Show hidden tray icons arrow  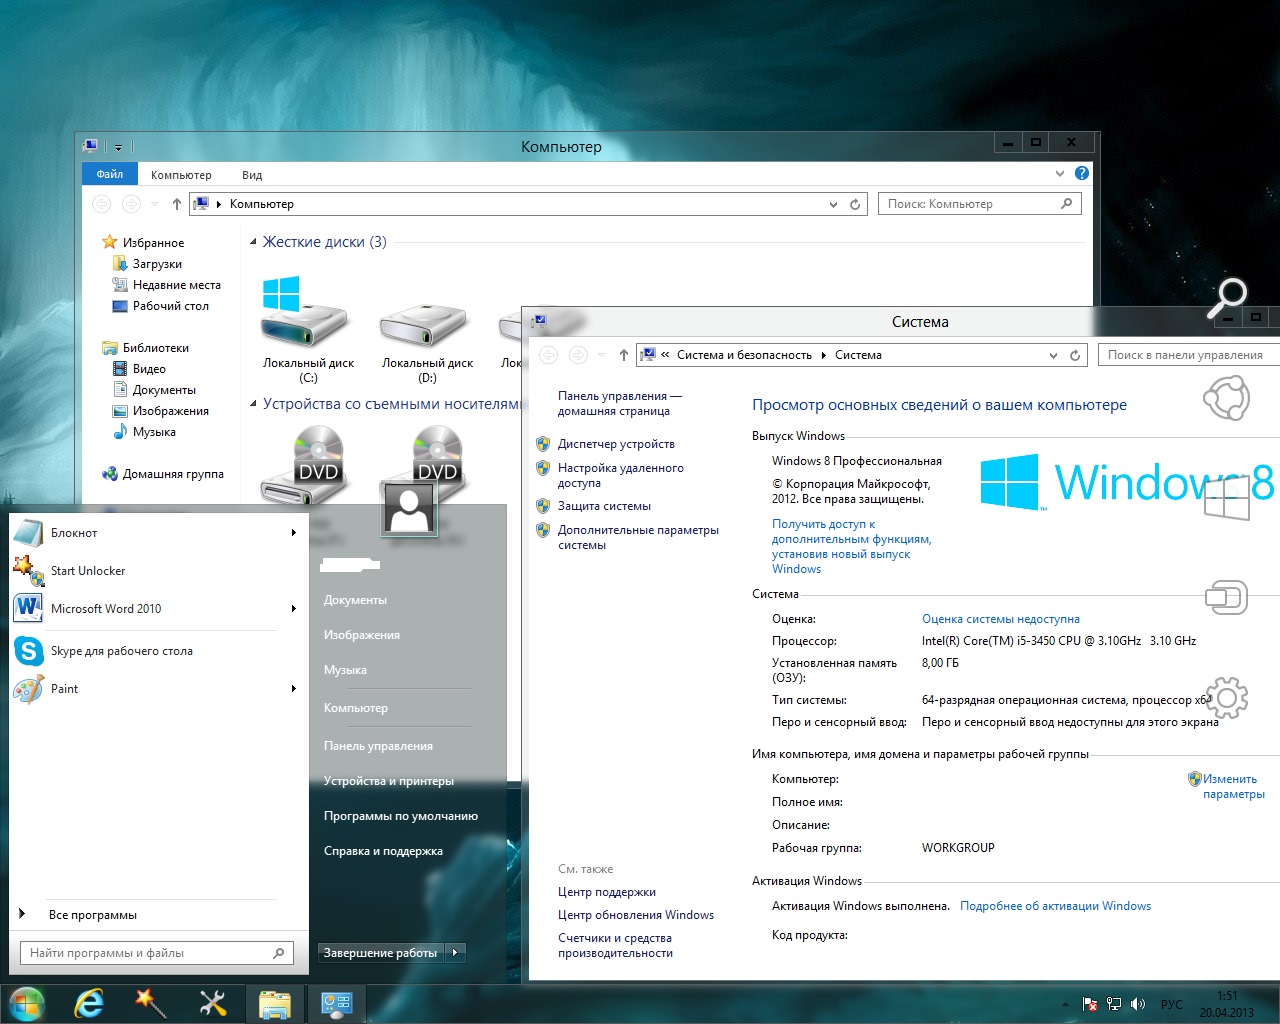point(1065,1004)
